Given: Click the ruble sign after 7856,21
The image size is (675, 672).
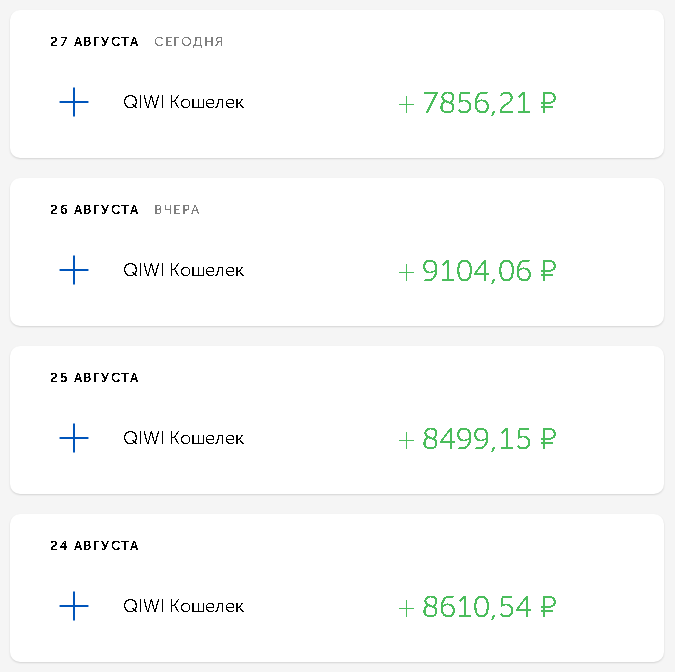Looking at the screenshot, I should [x=548, y=103].
